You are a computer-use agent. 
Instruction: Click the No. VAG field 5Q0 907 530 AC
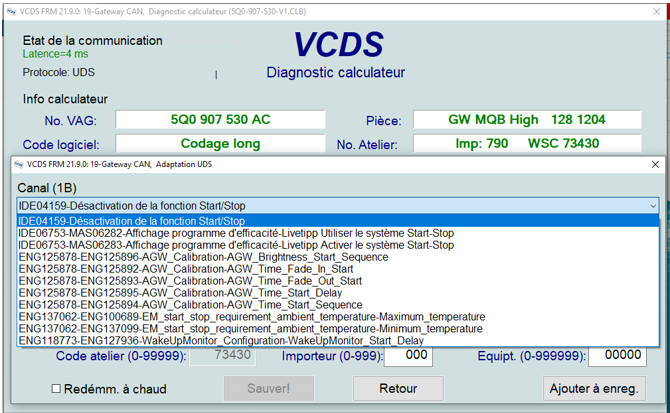tap(220, 120)
